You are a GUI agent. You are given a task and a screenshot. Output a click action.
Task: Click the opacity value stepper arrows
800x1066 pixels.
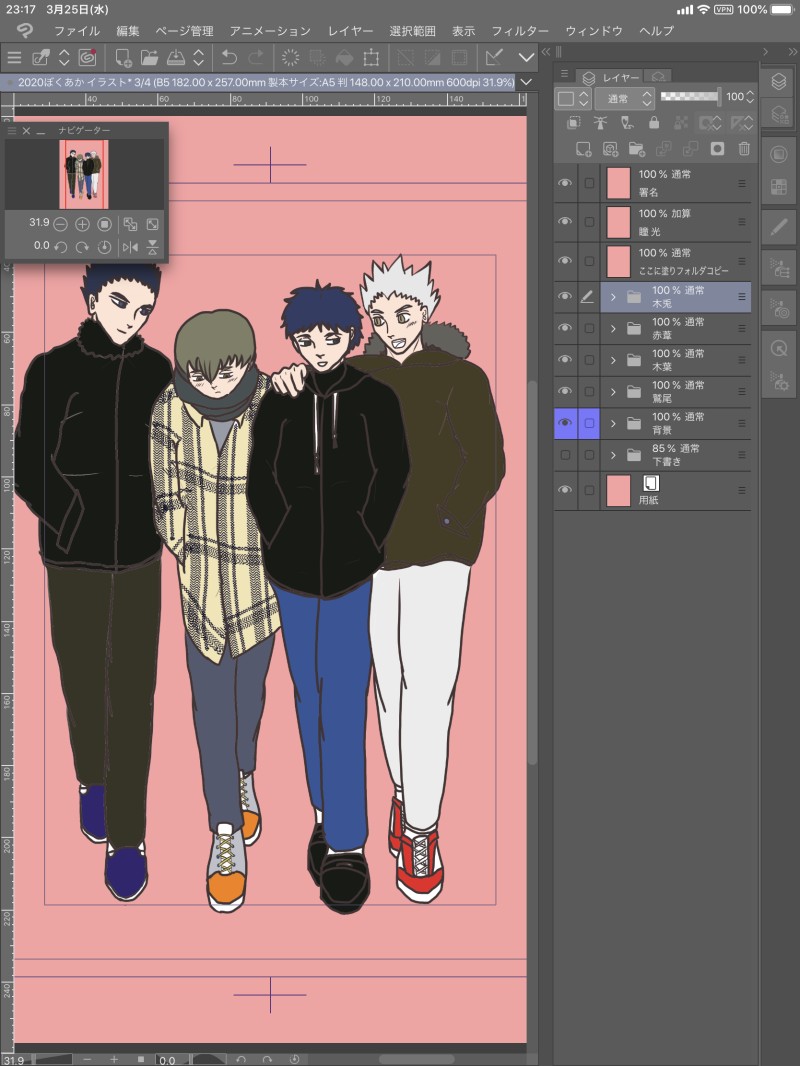coord(750,97)
